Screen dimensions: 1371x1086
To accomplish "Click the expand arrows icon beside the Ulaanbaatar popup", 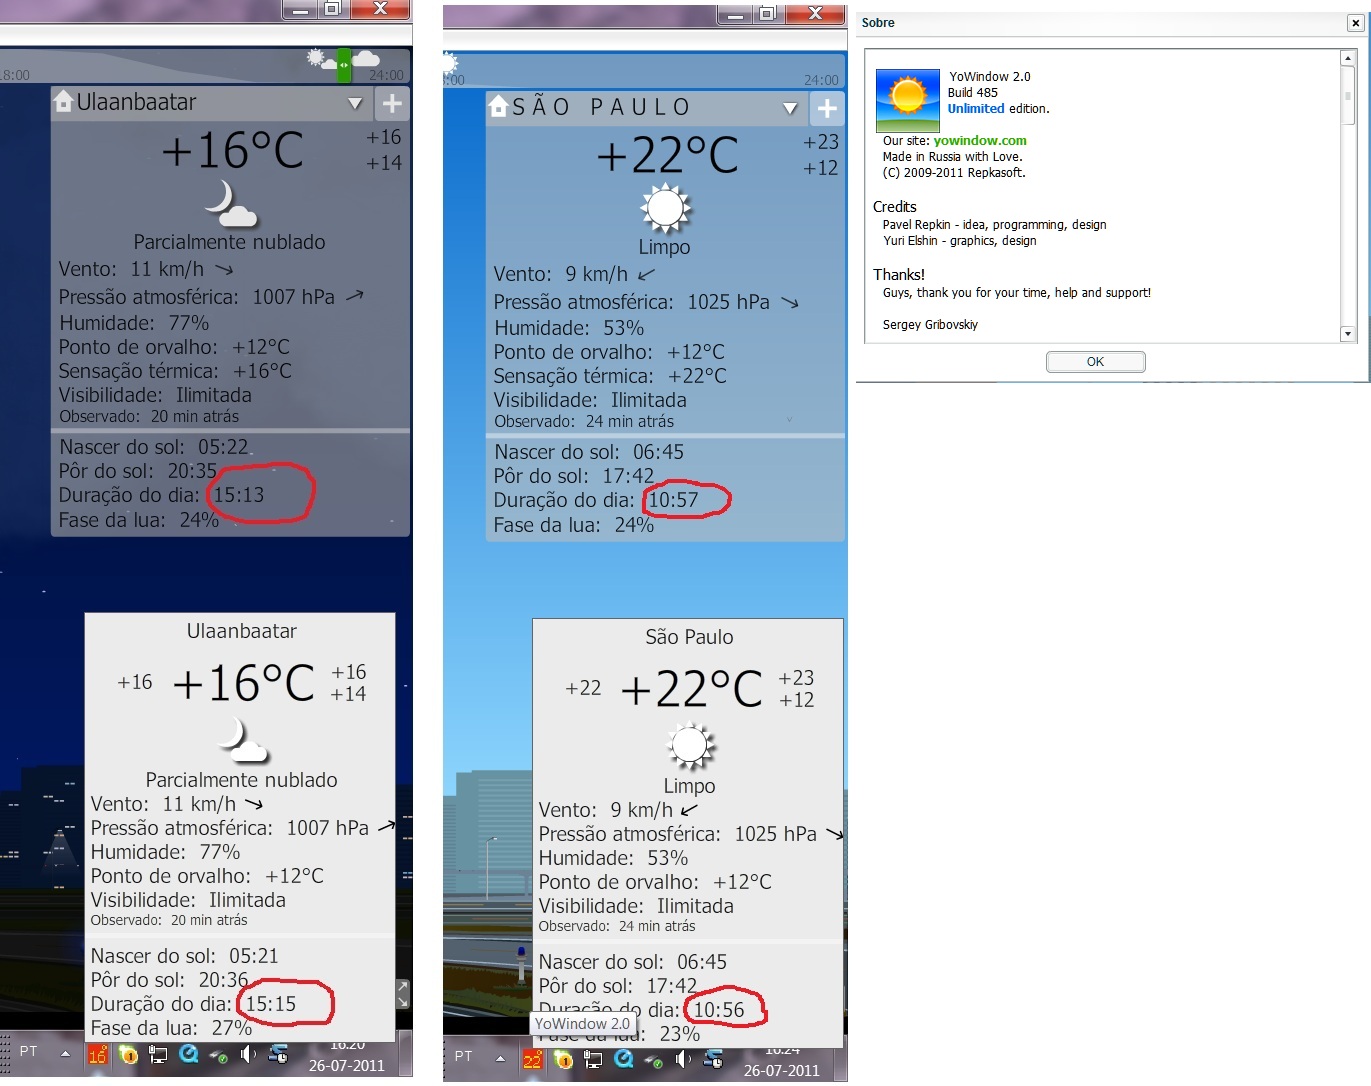I will click(x=402, y=994).
